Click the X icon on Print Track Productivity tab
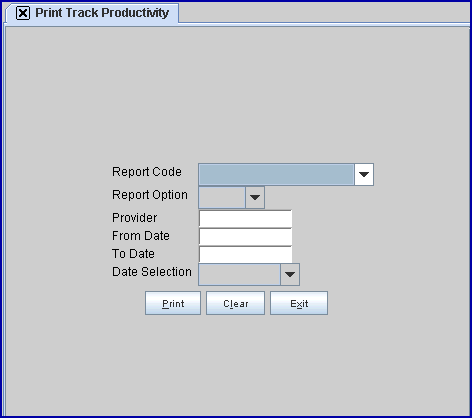The height and width of the screenshot is (418, 472). (23, 13)
